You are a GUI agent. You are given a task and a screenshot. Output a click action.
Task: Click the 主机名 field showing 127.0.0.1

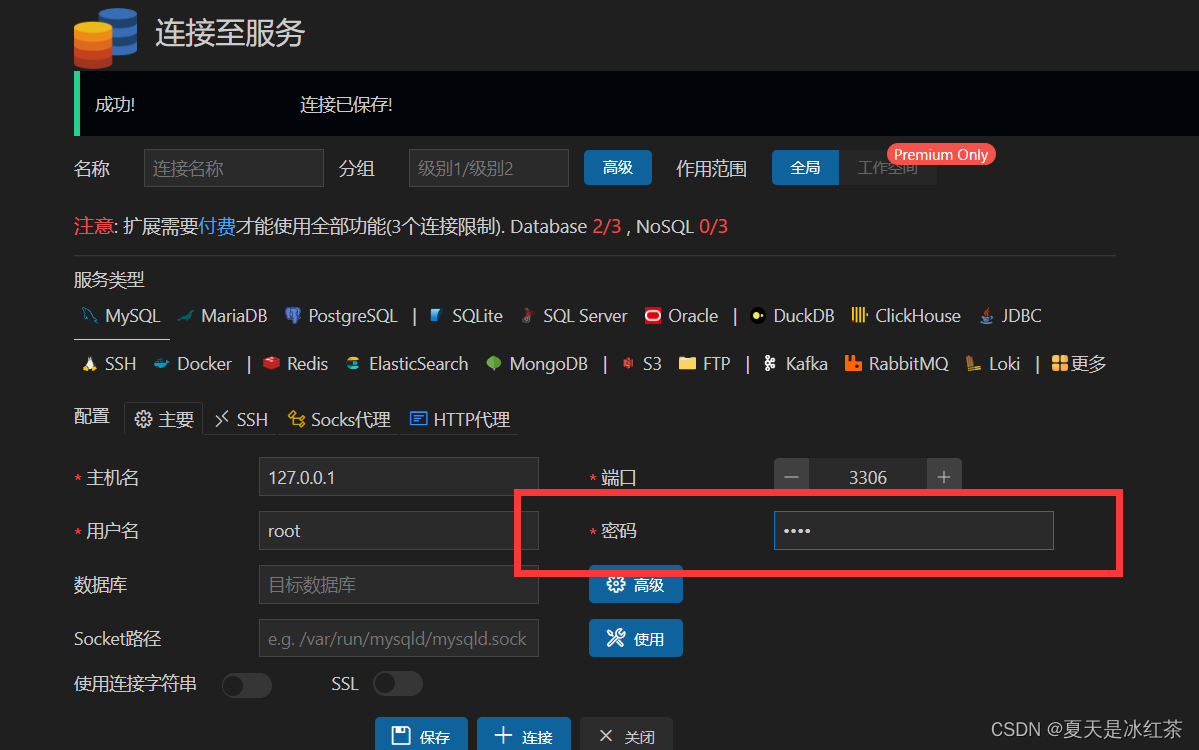[x=398, y=477]
